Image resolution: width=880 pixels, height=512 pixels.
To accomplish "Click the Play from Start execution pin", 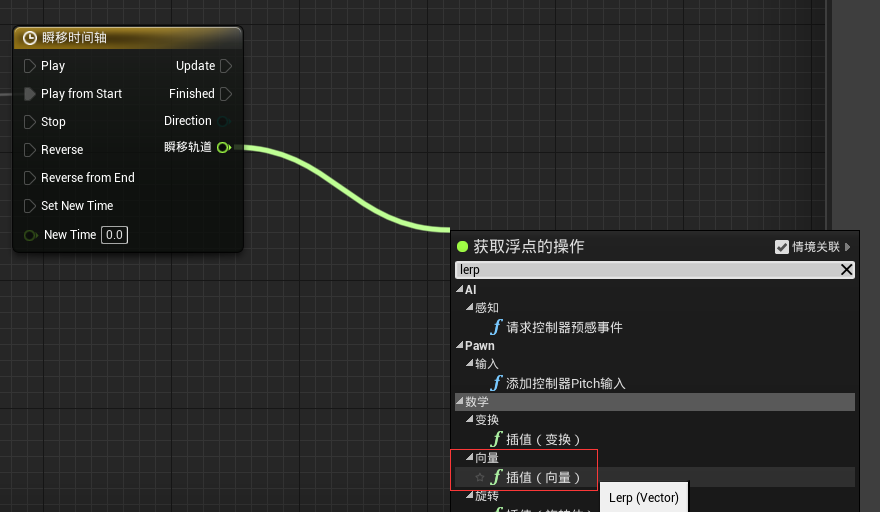I will 29,94.
